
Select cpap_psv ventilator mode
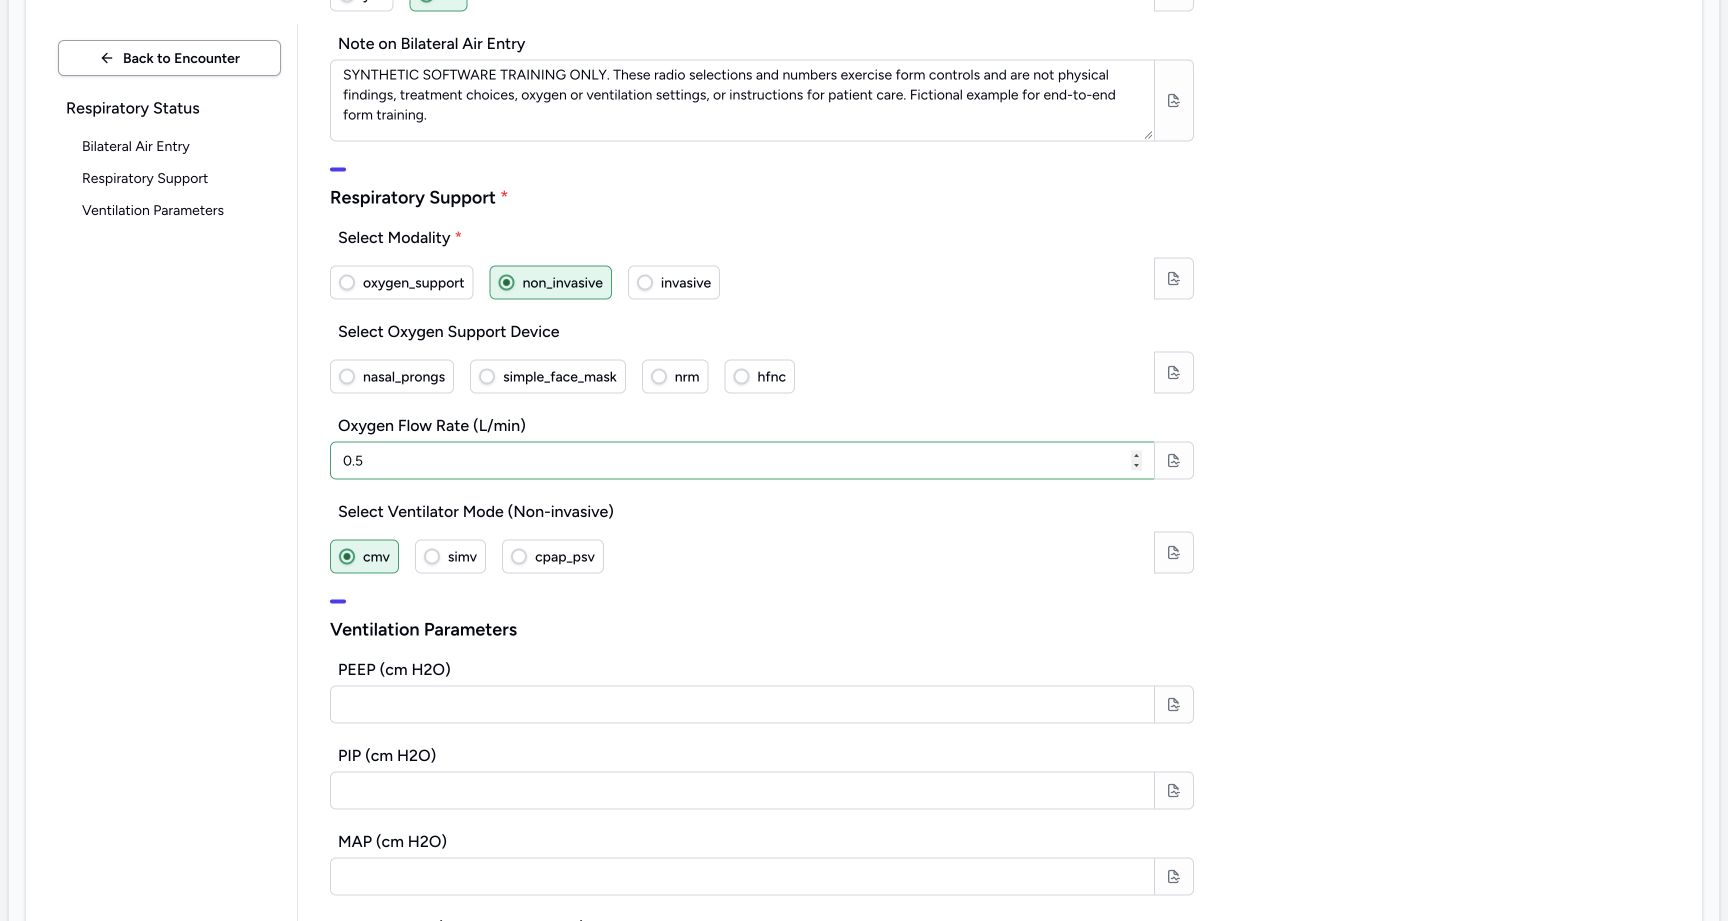click(x=552, y=557)
